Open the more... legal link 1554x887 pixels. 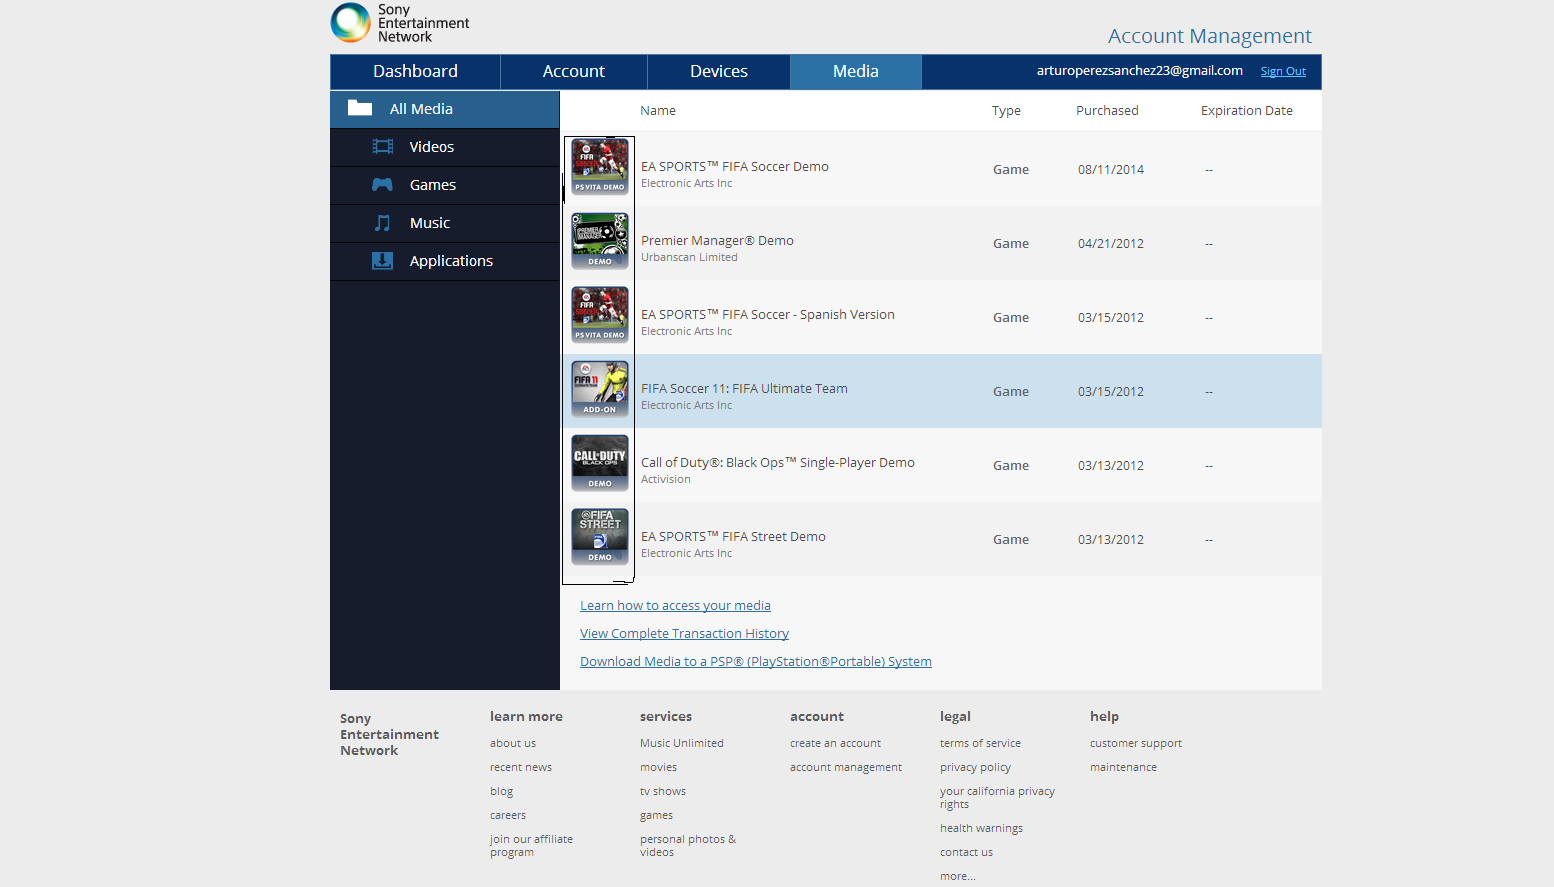coord(957,876)
